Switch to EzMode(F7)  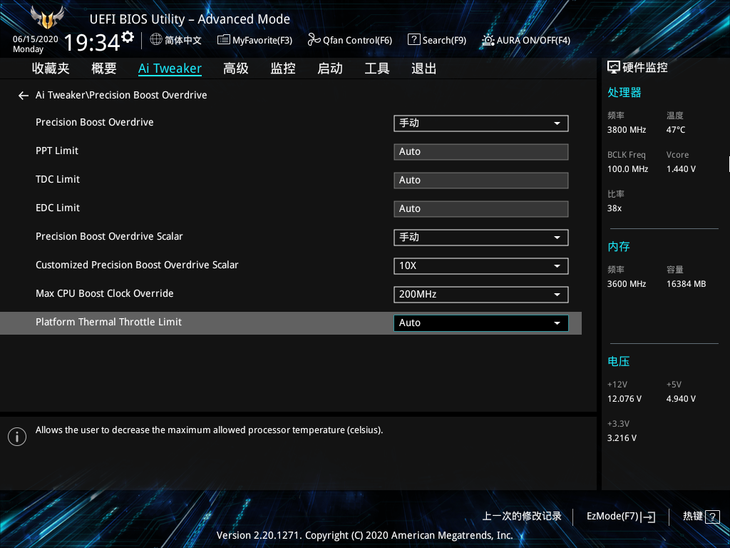(x=620, y=516)
